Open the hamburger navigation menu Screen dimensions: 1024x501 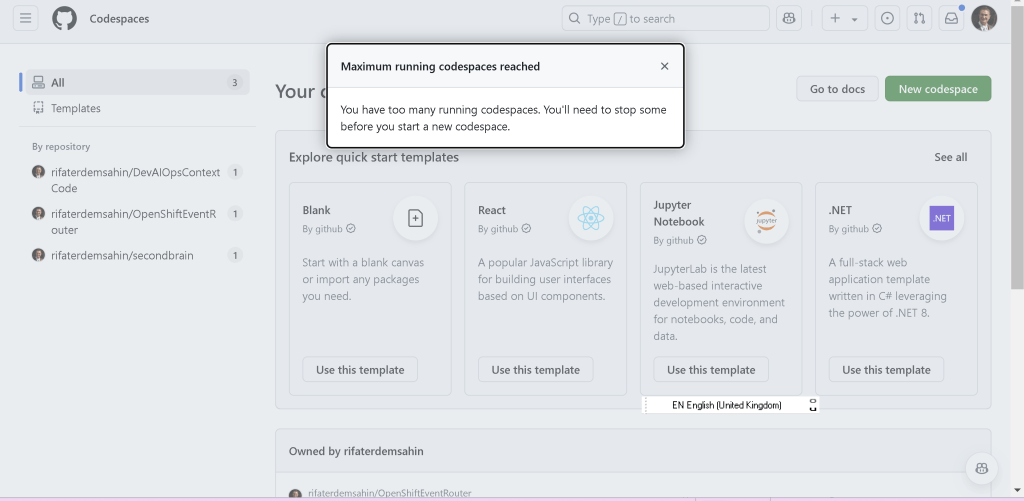25,18
